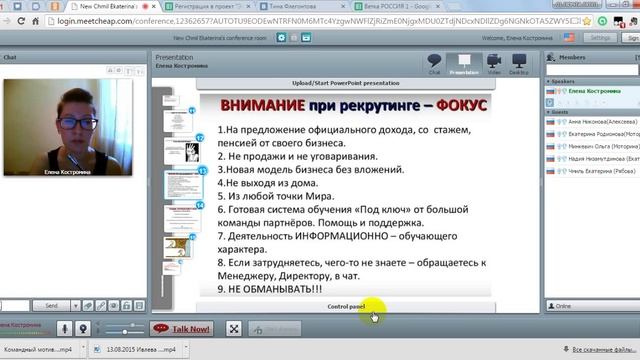This screenshot has height=360, width=640.
Task: Select guest Минкевич Ольга
Action: coord(603,146)
